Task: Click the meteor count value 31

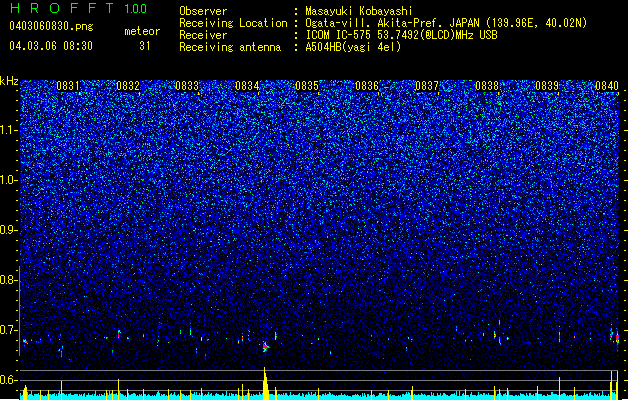Action: click(x=145, y=46)
